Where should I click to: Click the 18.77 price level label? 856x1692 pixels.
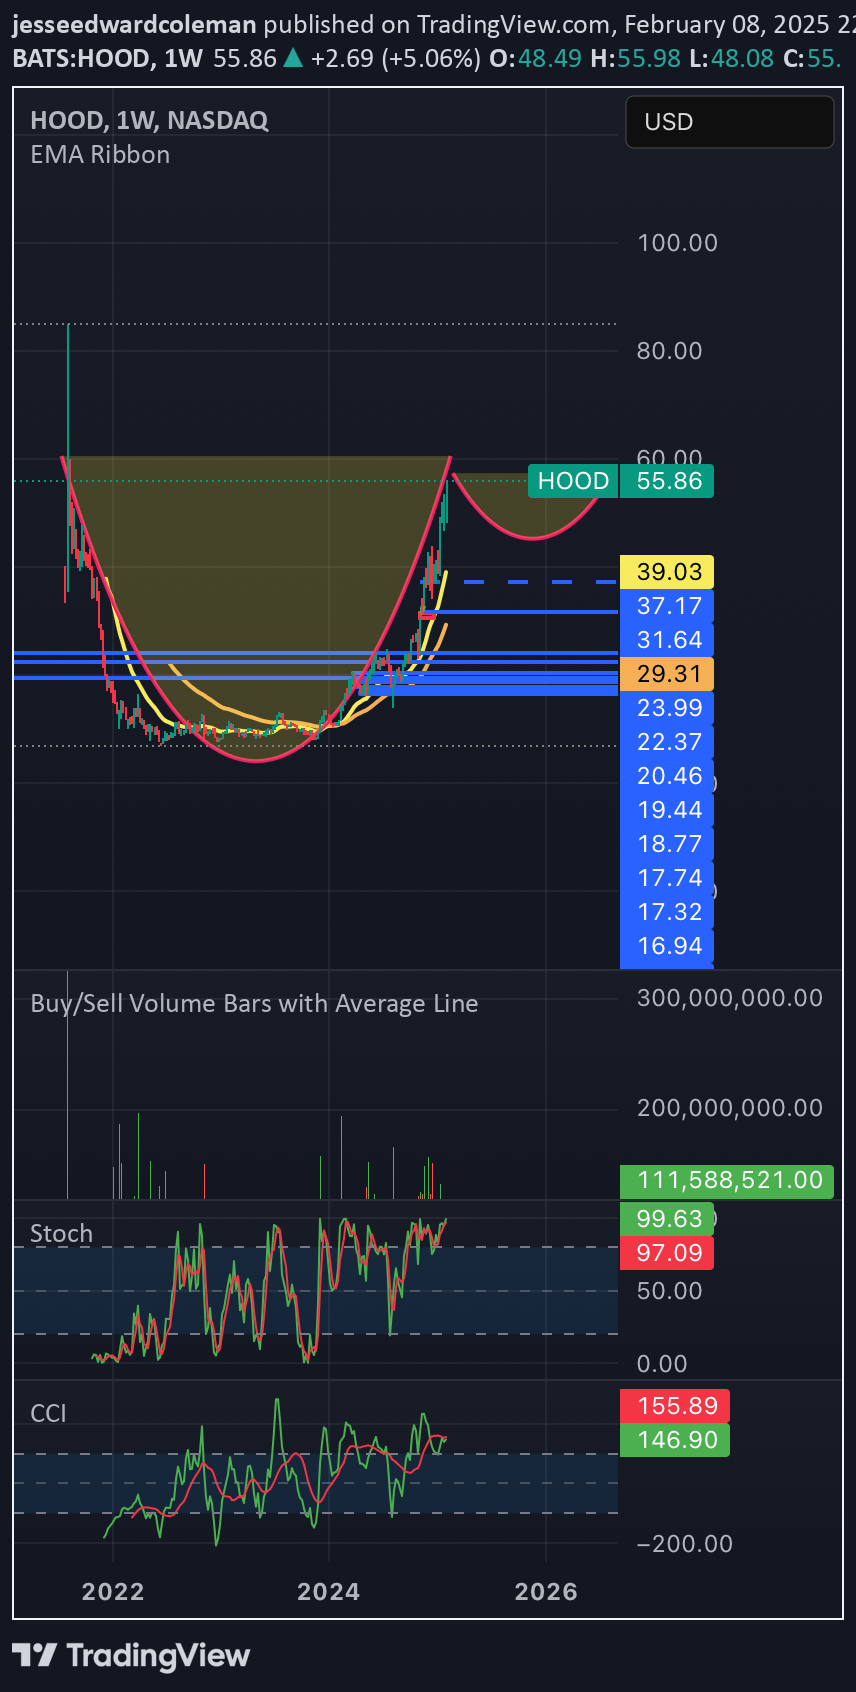(x=667, y=844)
